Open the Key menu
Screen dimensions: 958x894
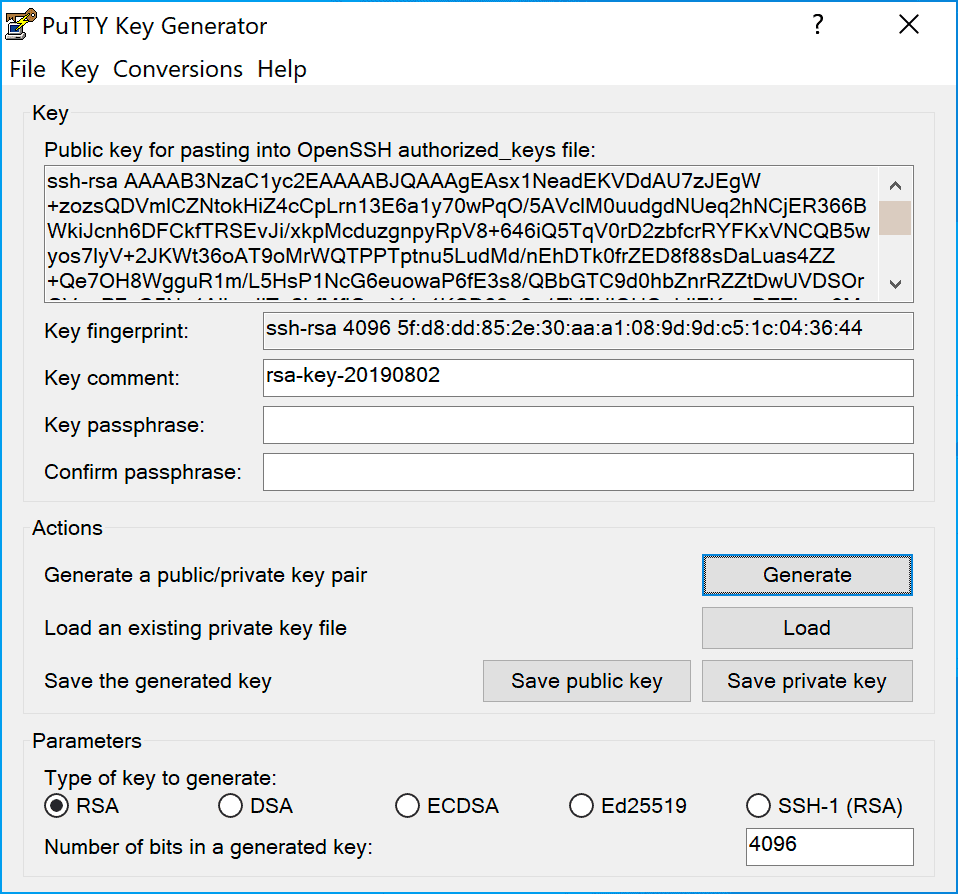click(79, 69)
